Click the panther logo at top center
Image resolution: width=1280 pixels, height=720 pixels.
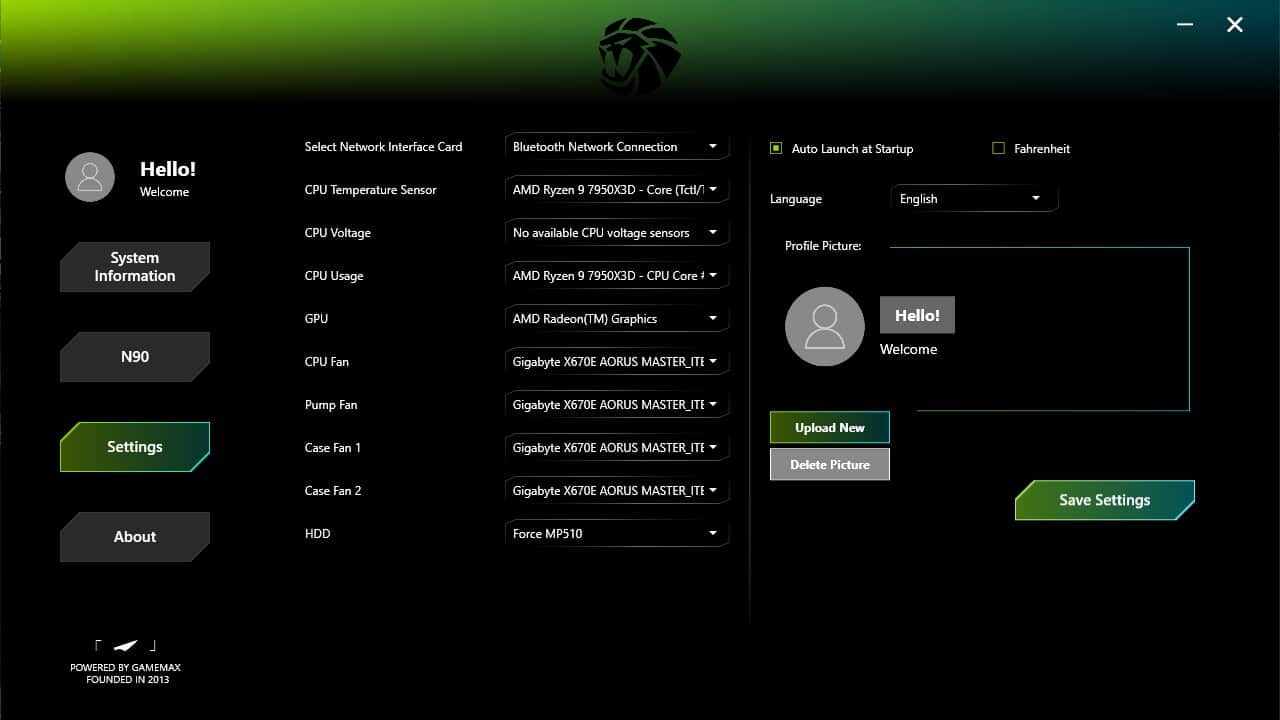(639, 56)
